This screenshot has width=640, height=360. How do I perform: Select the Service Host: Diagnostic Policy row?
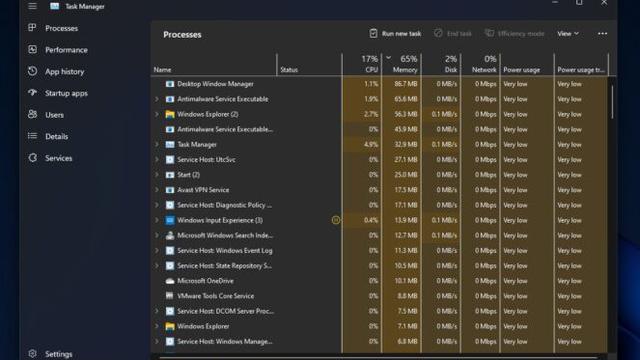pos(380,205)
